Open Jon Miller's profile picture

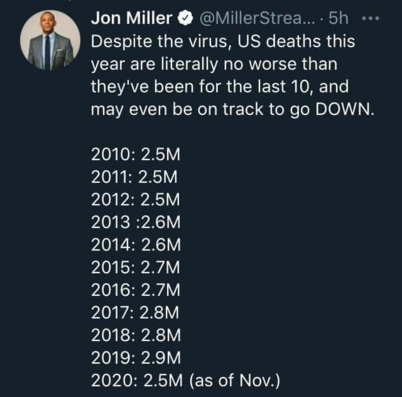pos(50,40)
